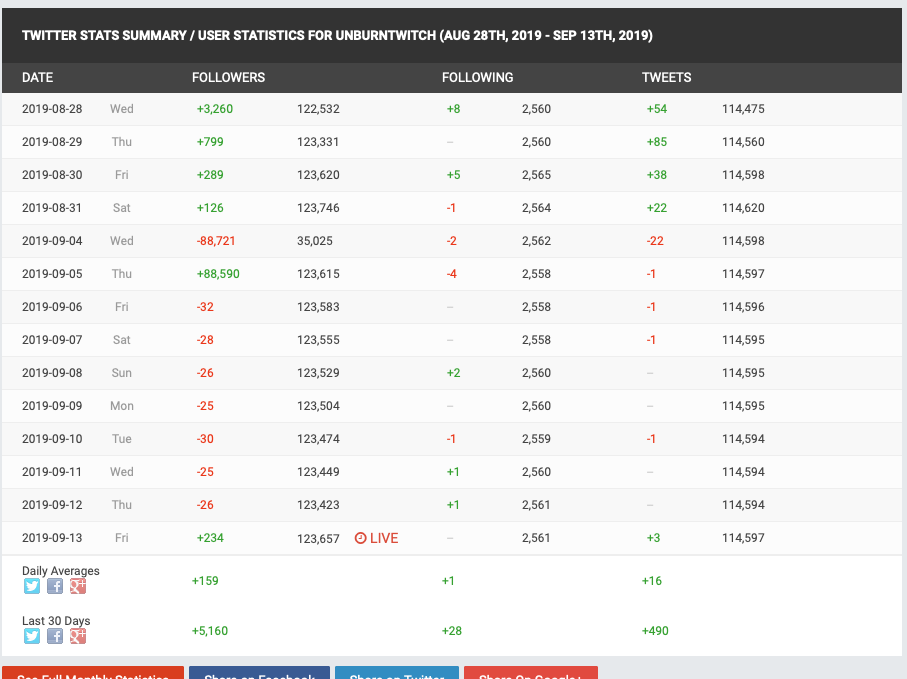Select date 2019-08-30
The width and height of the screenshot is (907, 679).
52,175
